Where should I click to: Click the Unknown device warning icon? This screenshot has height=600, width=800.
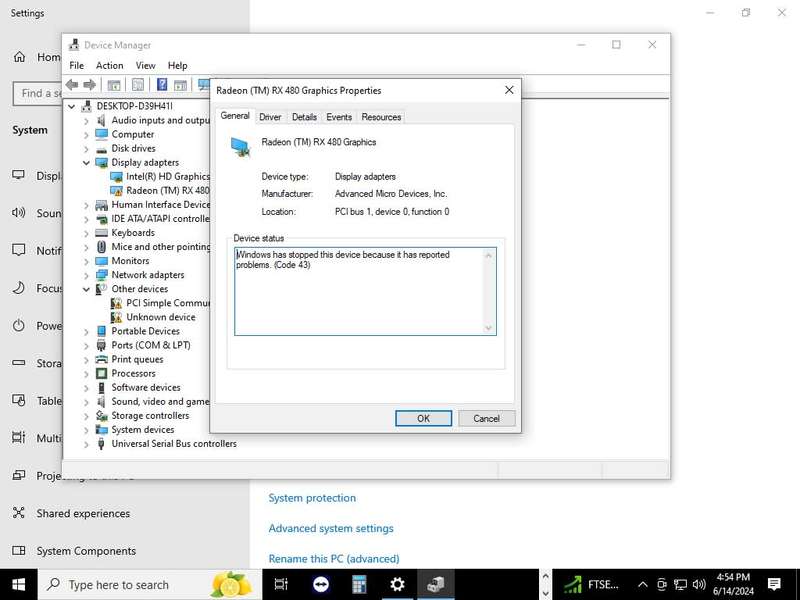pos(116,317)
